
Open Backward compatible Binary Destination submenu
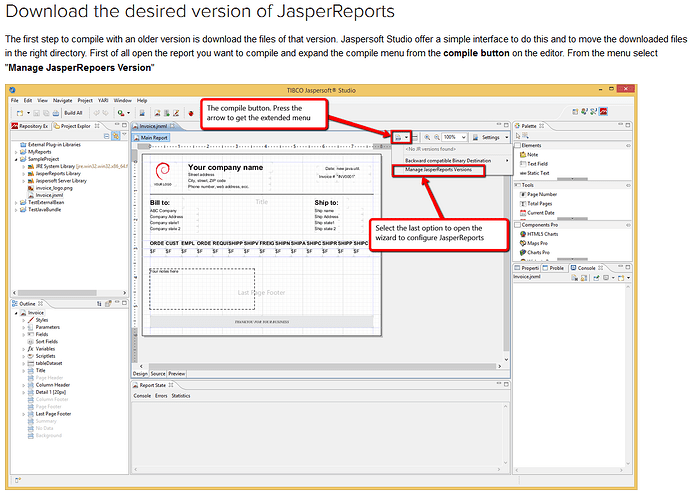coord(456,161)
